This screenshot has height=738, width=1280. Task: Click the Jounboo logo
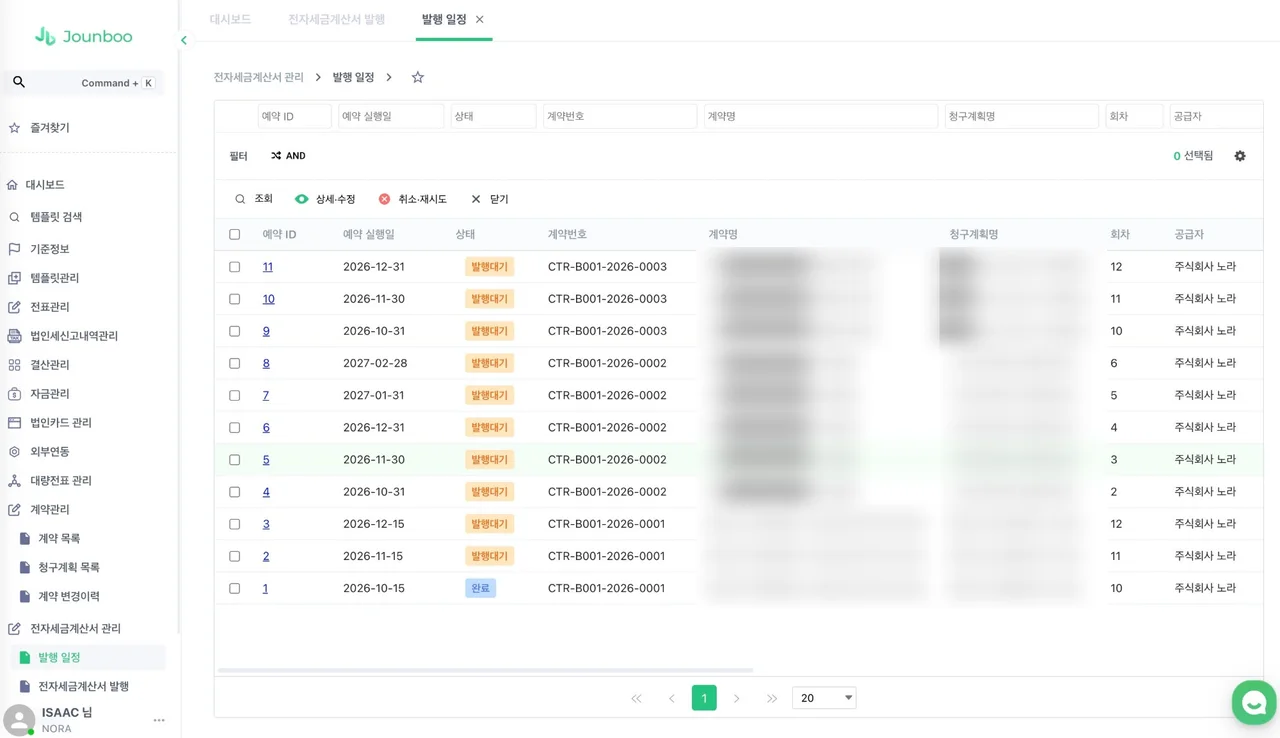(83, 36)
